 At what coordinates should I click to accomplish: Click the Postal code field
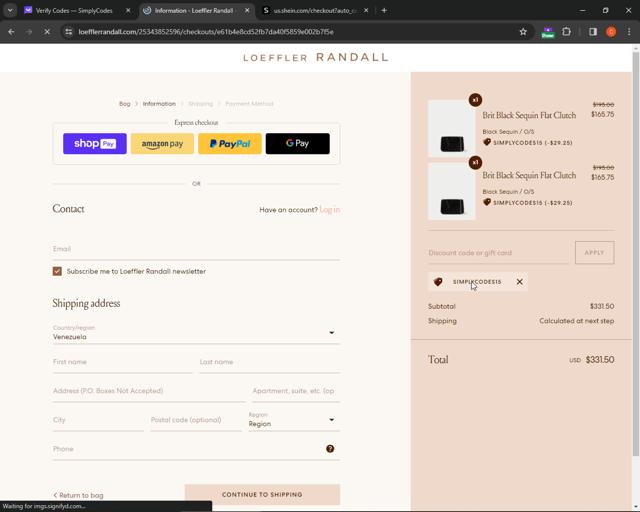point(196,420)
